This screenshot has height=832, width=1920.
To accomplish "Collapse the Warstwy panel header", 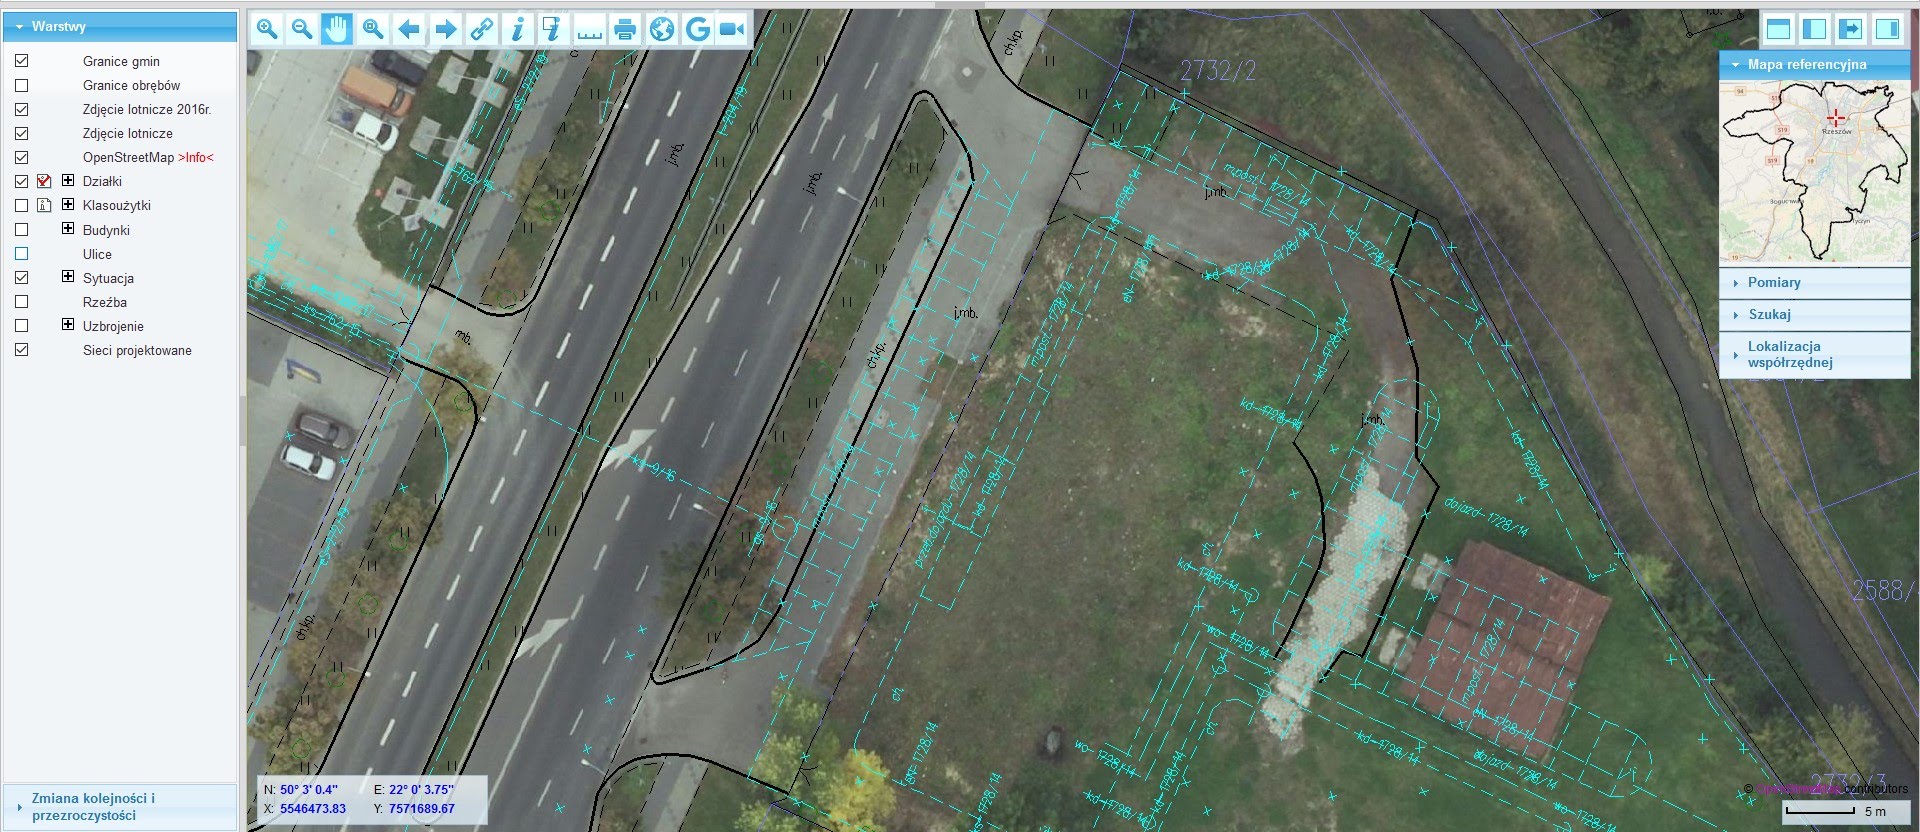I will (x=120, y=26).
